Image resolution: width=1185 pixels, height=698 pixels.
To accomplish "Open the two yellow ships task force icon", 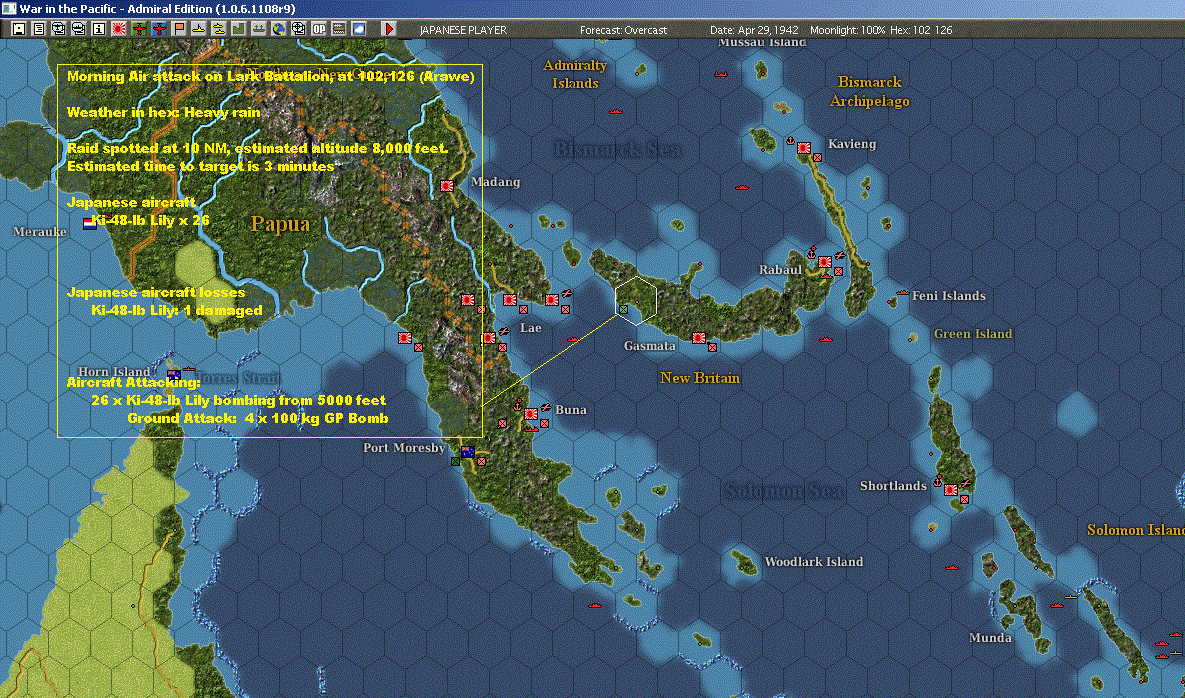I will point(218,29).
